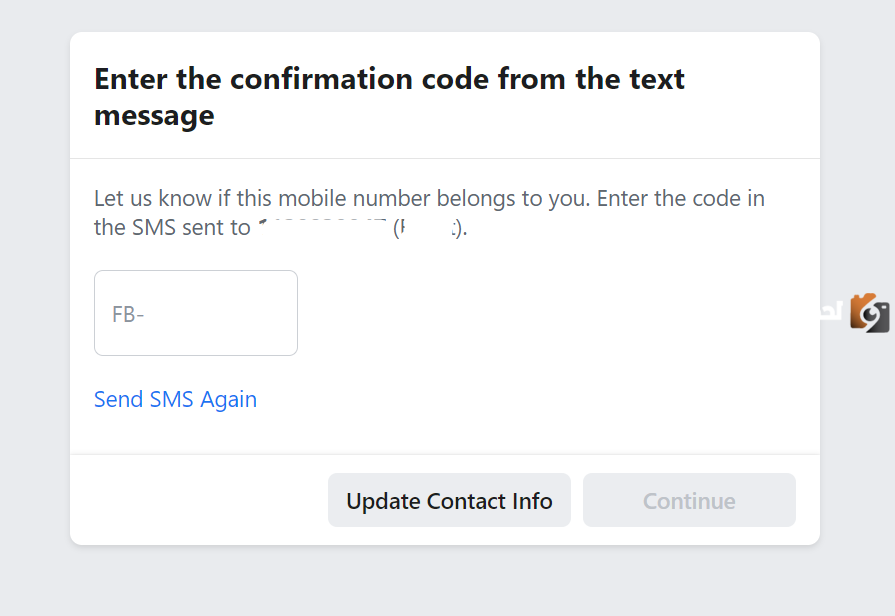
Task: Click the blurred text inside the parentheses
Action: tap(427, 227)
